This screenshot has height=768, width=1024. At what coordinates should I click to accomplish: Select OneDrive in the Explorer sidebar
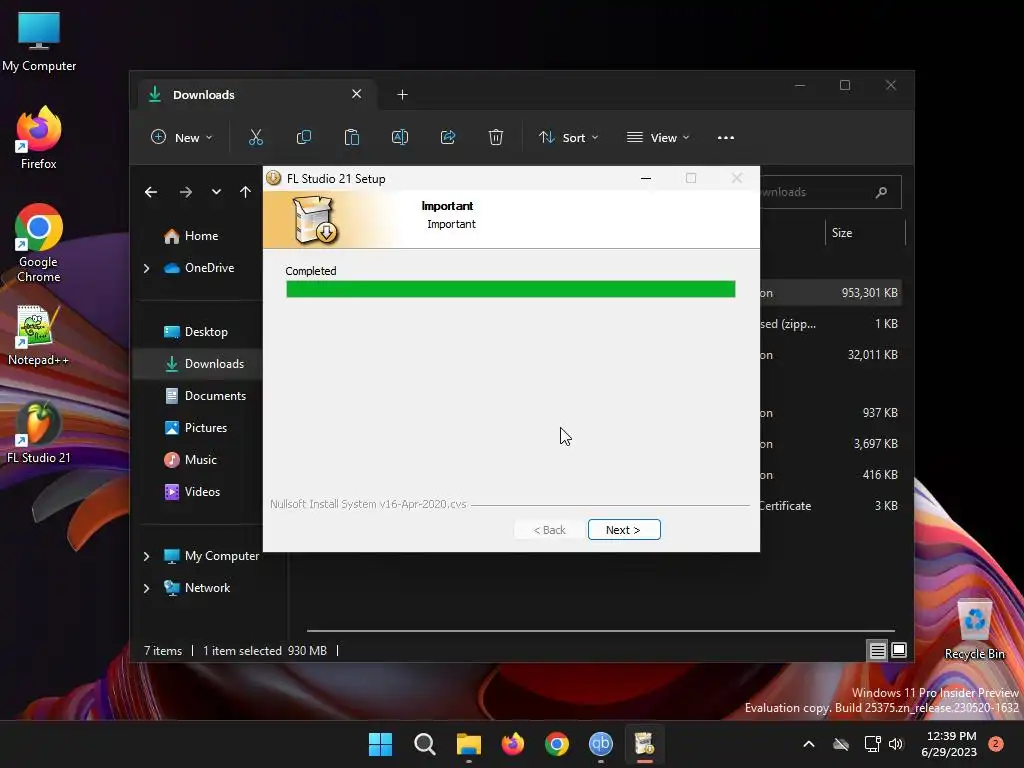(x=199, y=268)
